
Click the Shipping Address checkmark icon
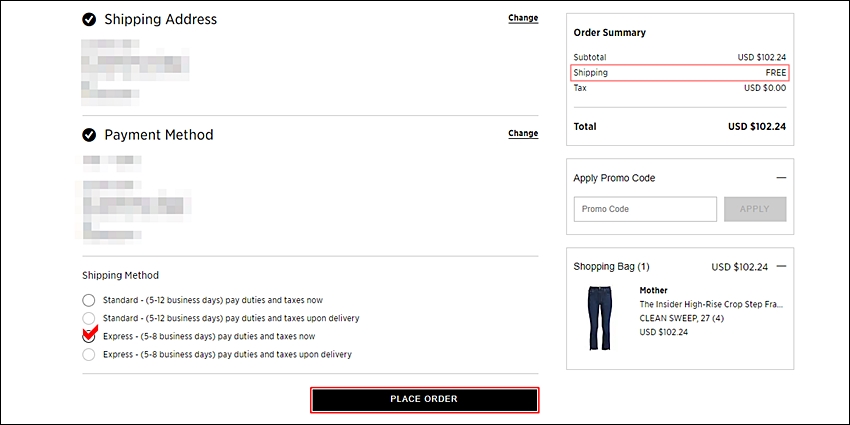tap(89, 20)
